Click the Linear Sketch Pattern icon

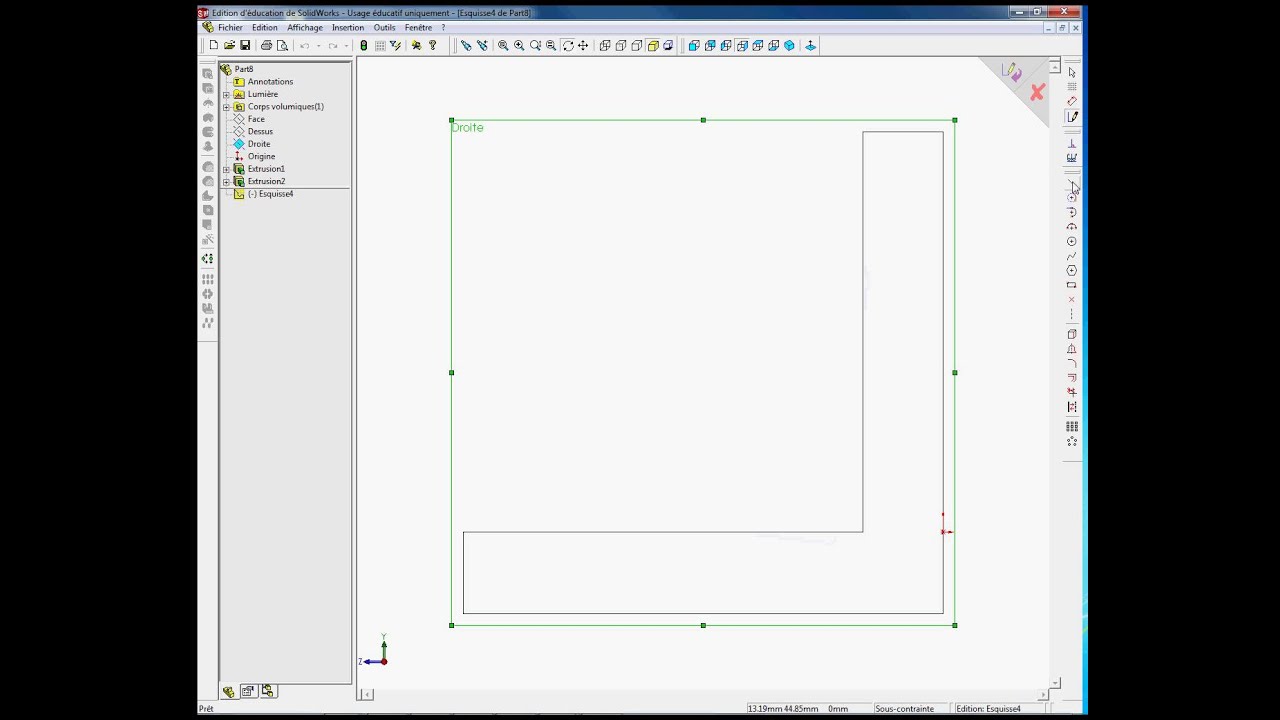click(x=1072, y=427)
